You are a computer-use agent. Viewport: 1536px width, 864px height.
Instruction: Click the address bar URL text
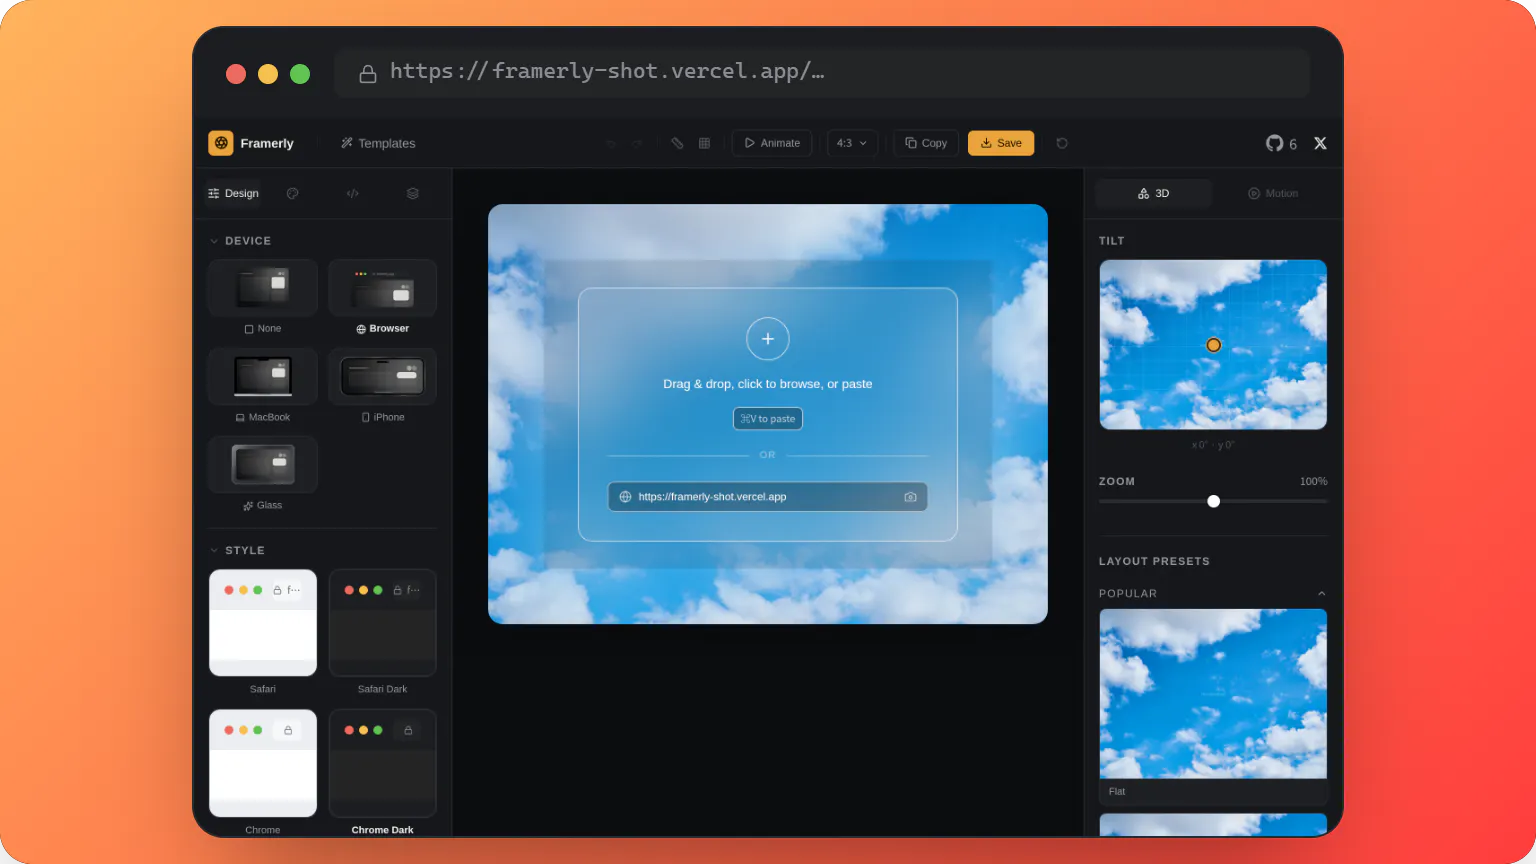[x=607, y=71]
